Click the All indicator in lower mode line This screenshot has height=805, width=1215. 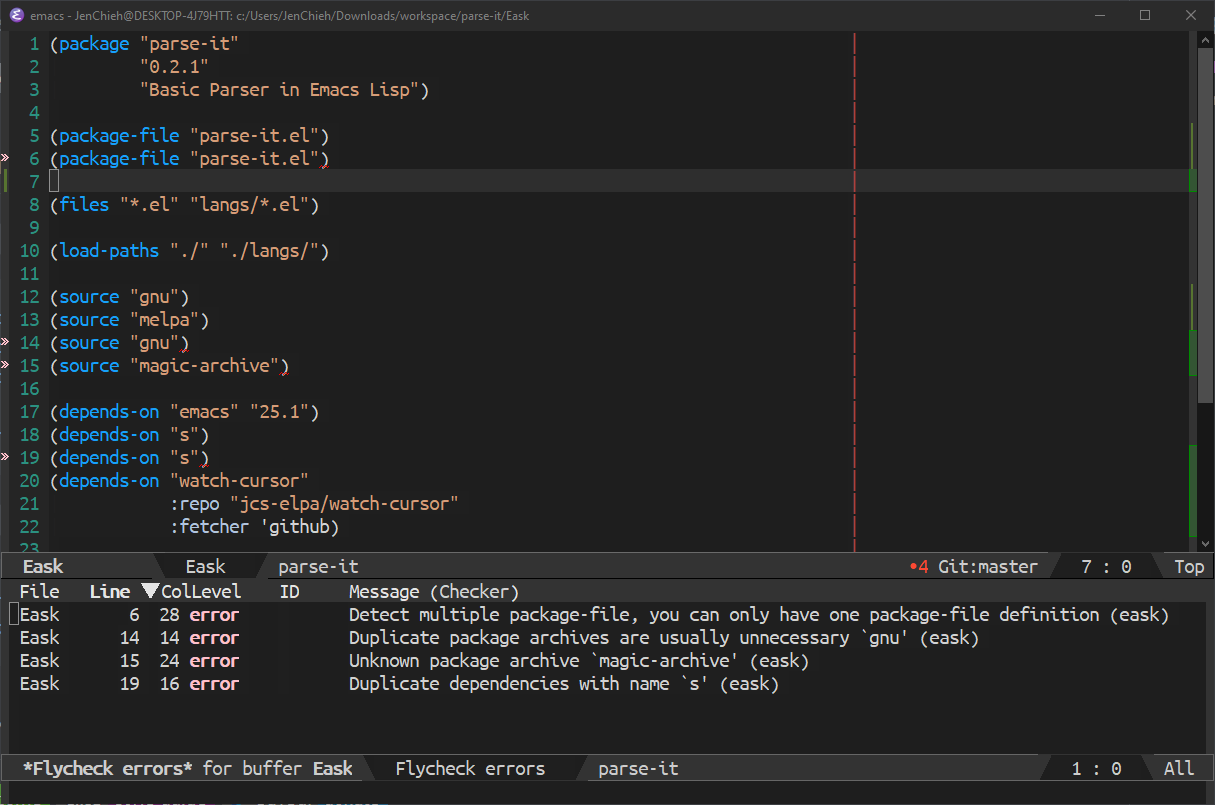pos(1179,769)
